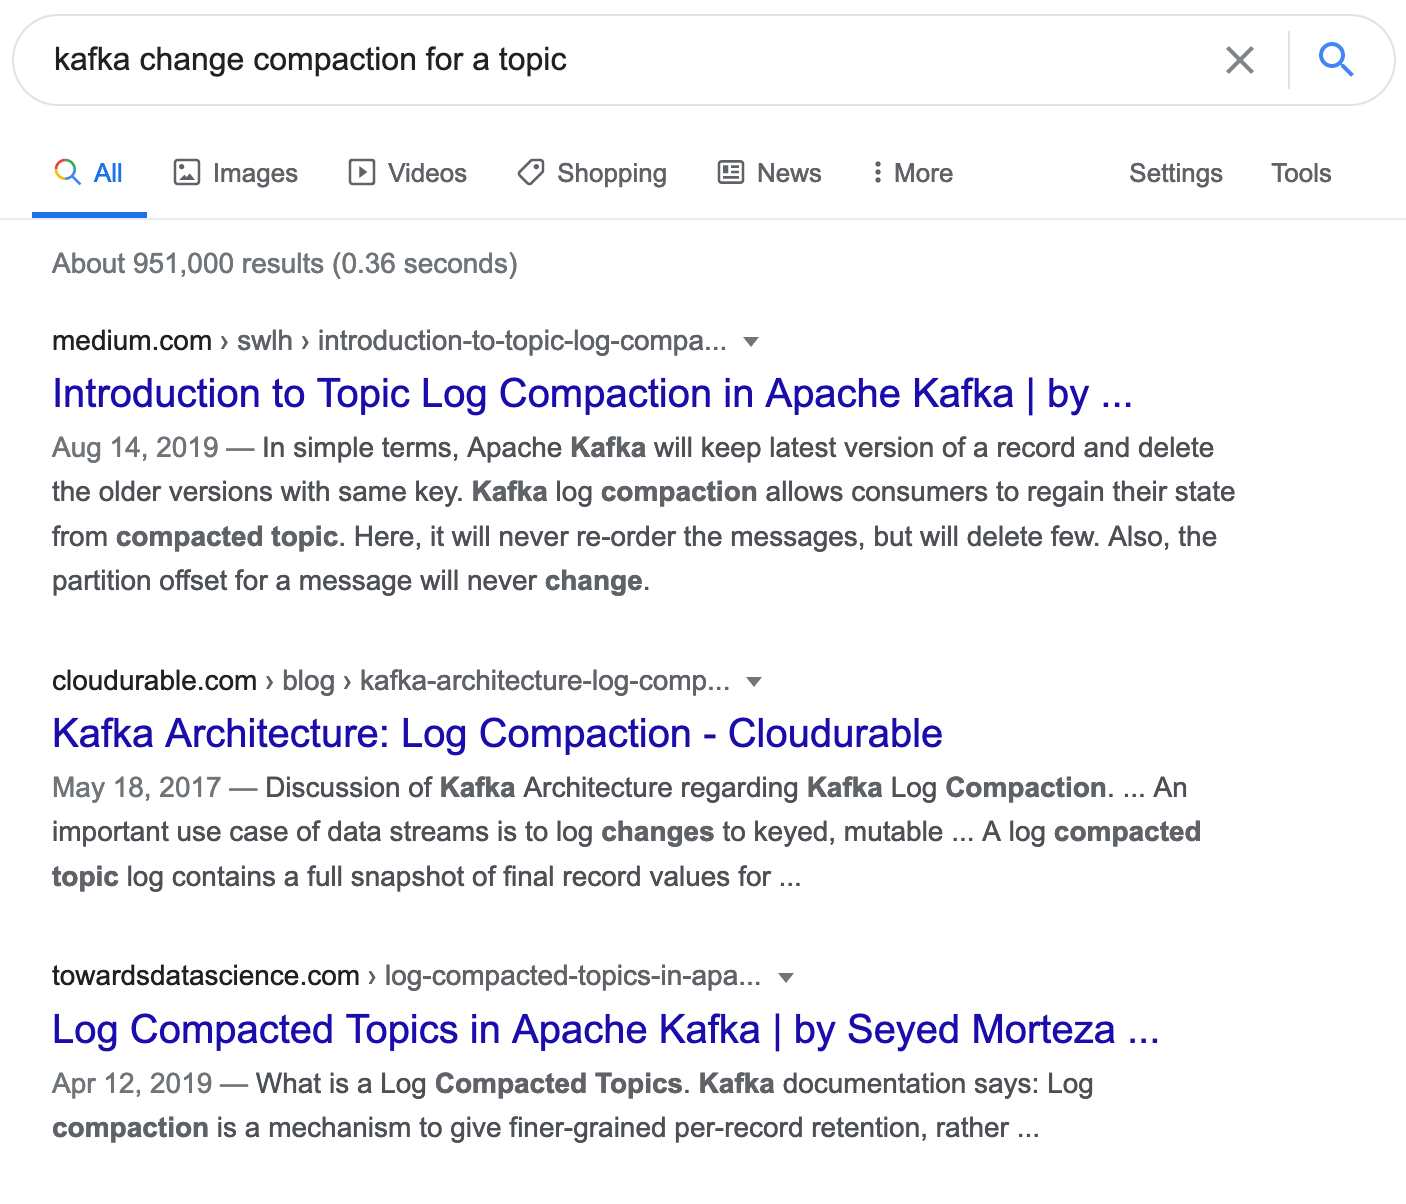
Task: Click the towardsdatascience.com breadcrumb URL
Action: [406, 976]
